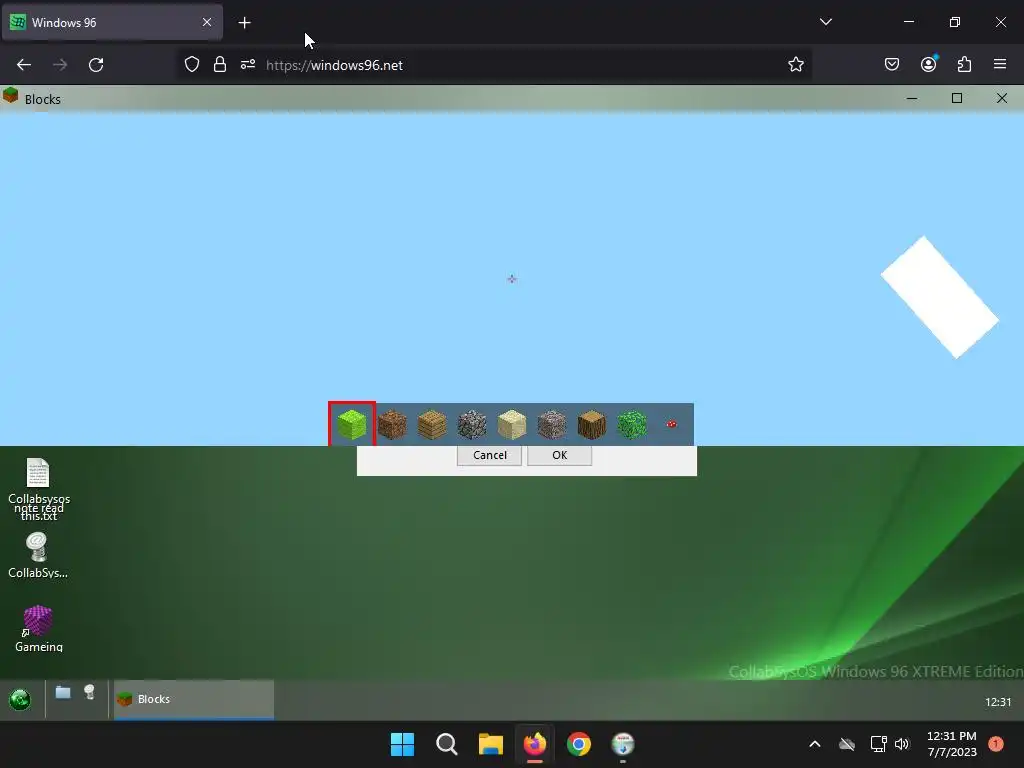Select the sand block in hotbar
Screen dimensions: 1024x768
point(511,424)
